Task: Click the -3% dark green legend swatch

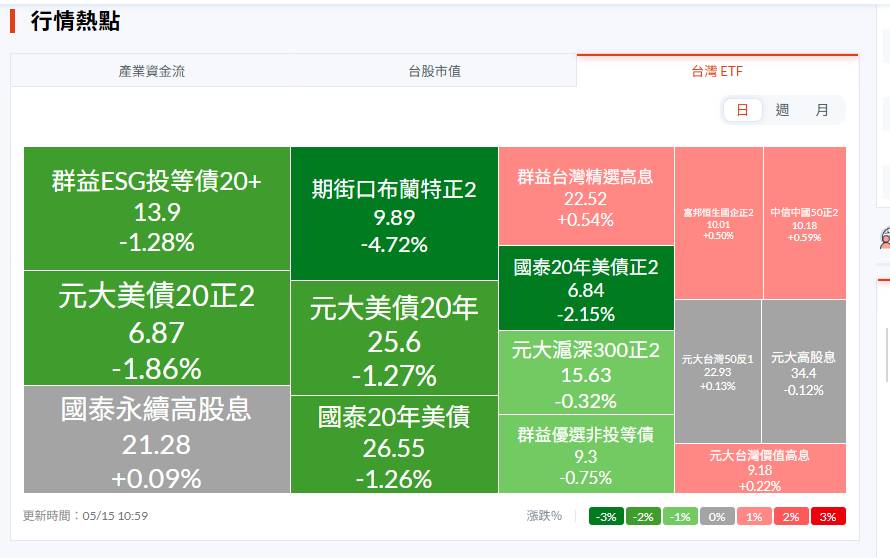Action: pos(607,517)
